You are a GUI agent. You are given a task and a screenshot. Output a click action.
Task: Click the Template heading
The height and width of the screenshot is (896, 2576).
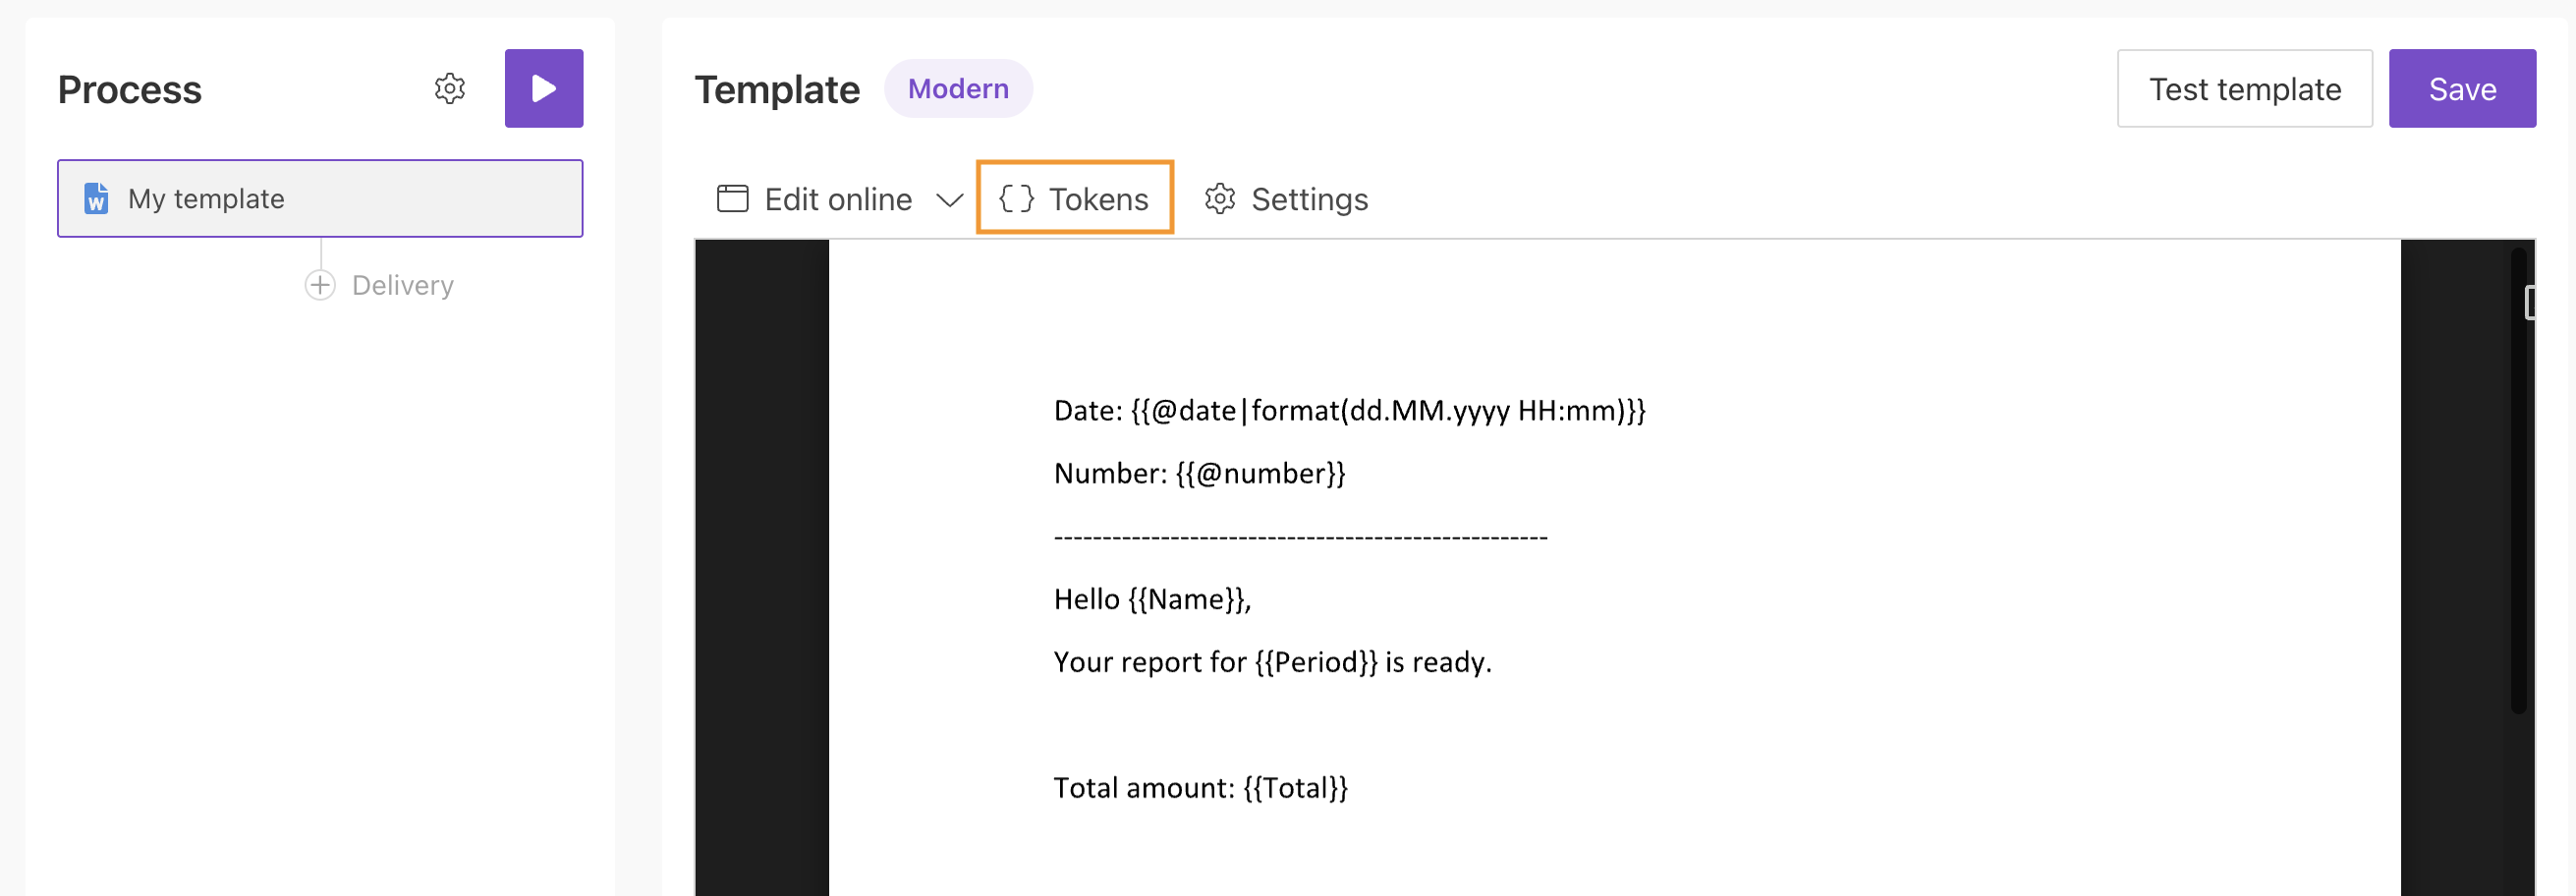click(778, 88)
